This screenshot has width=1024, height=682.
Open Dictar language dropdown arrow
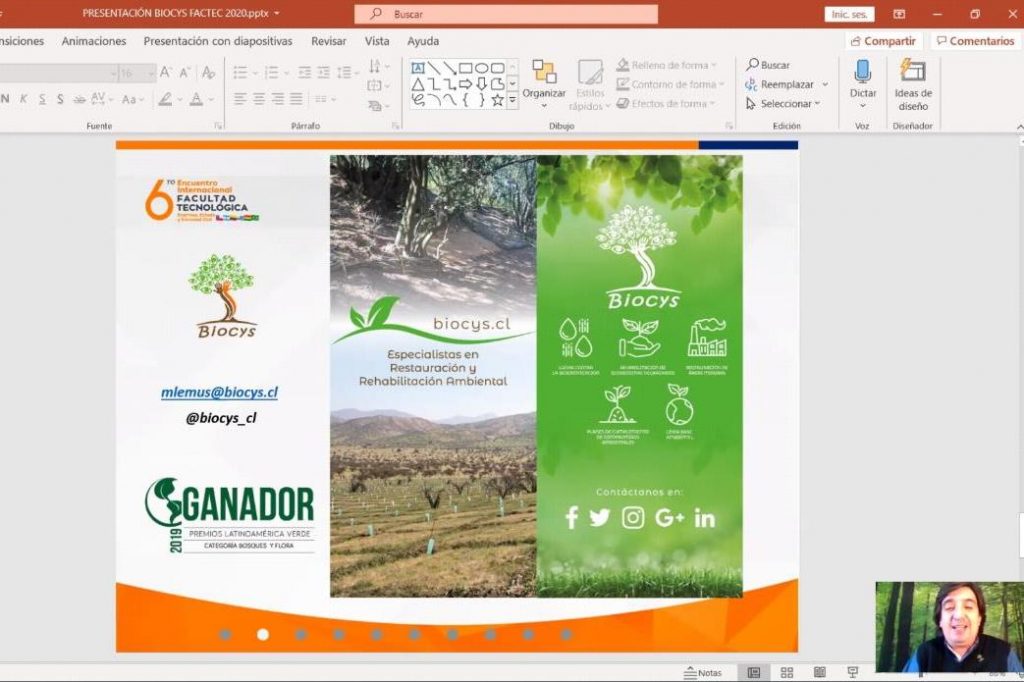863,106
